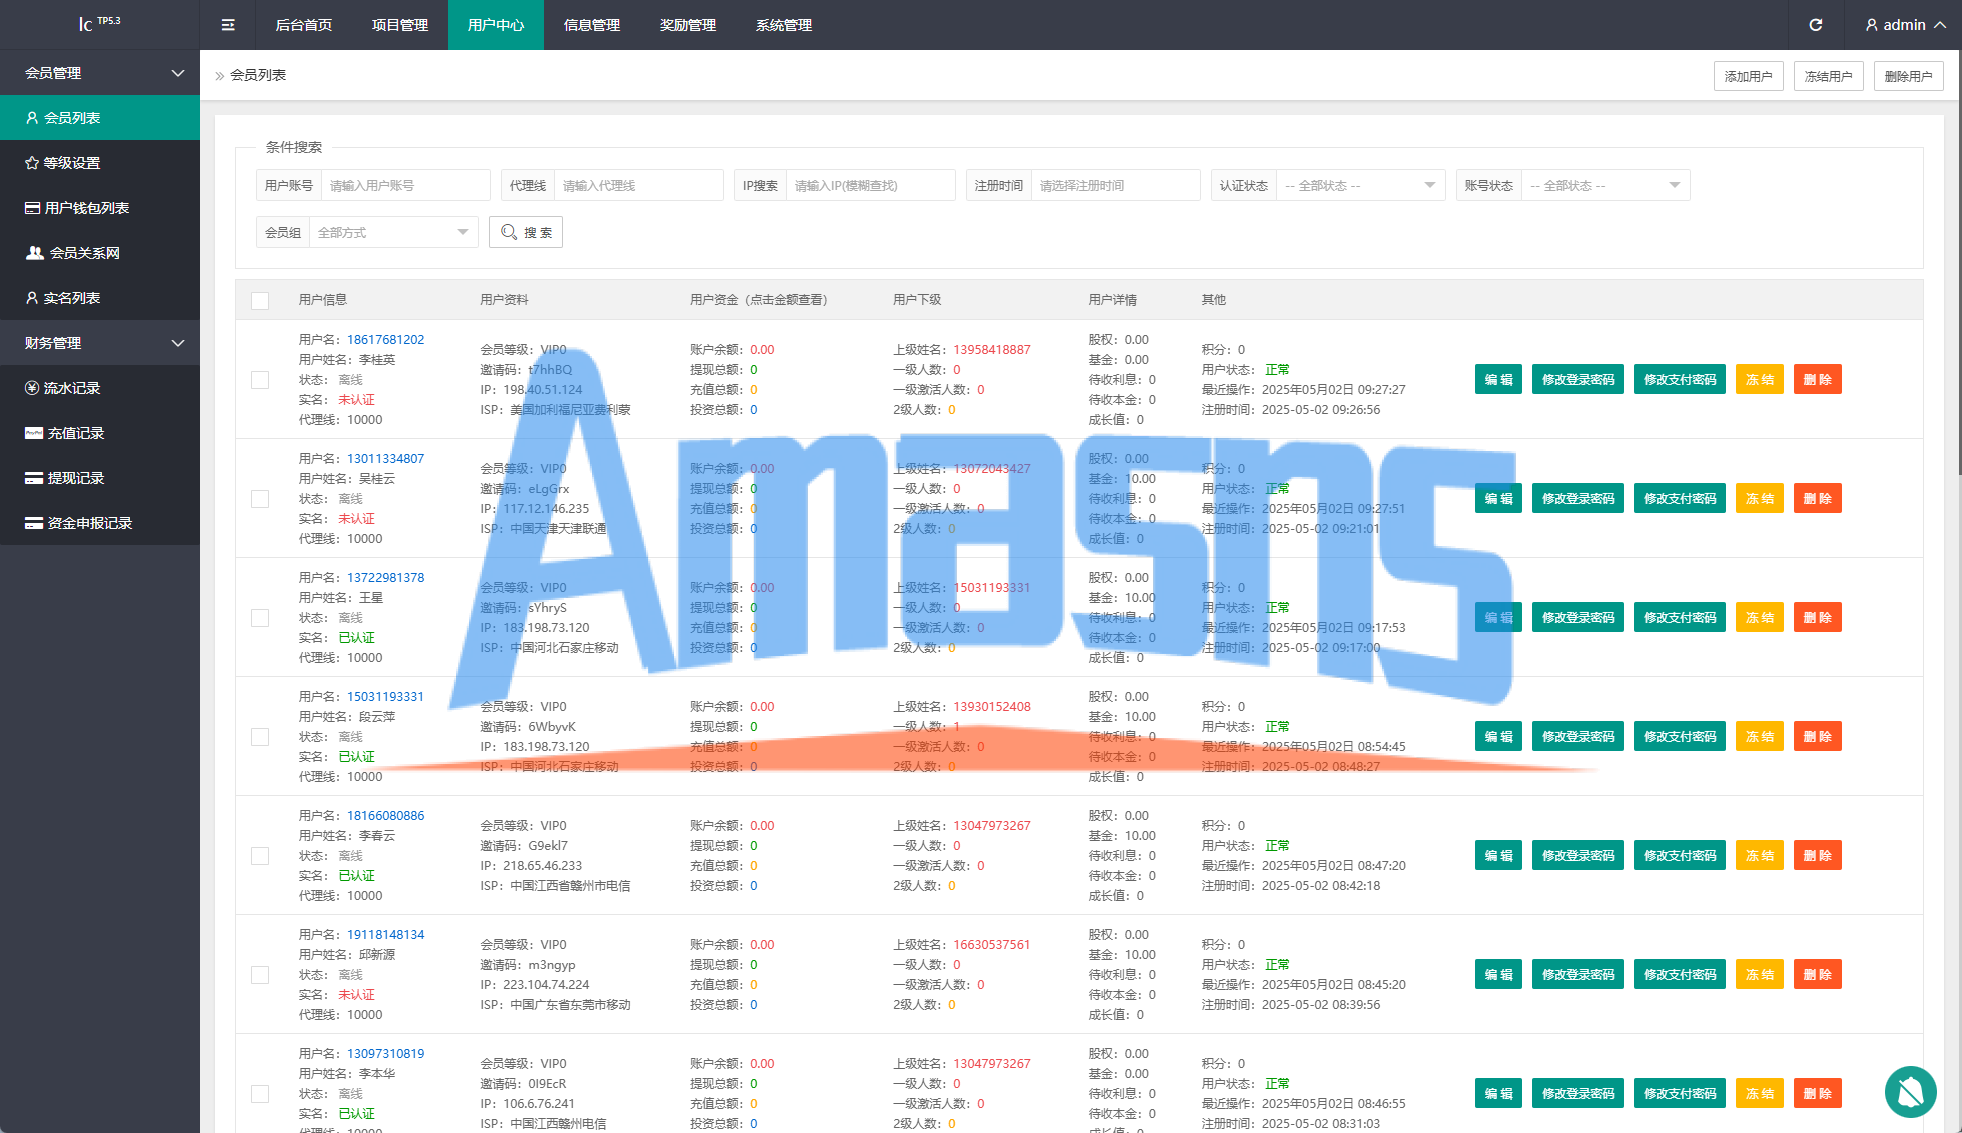This screenshot has width=1962, height=1133.
Task: Check the select-all checkbox in table header
Action: tap(260, 300)
